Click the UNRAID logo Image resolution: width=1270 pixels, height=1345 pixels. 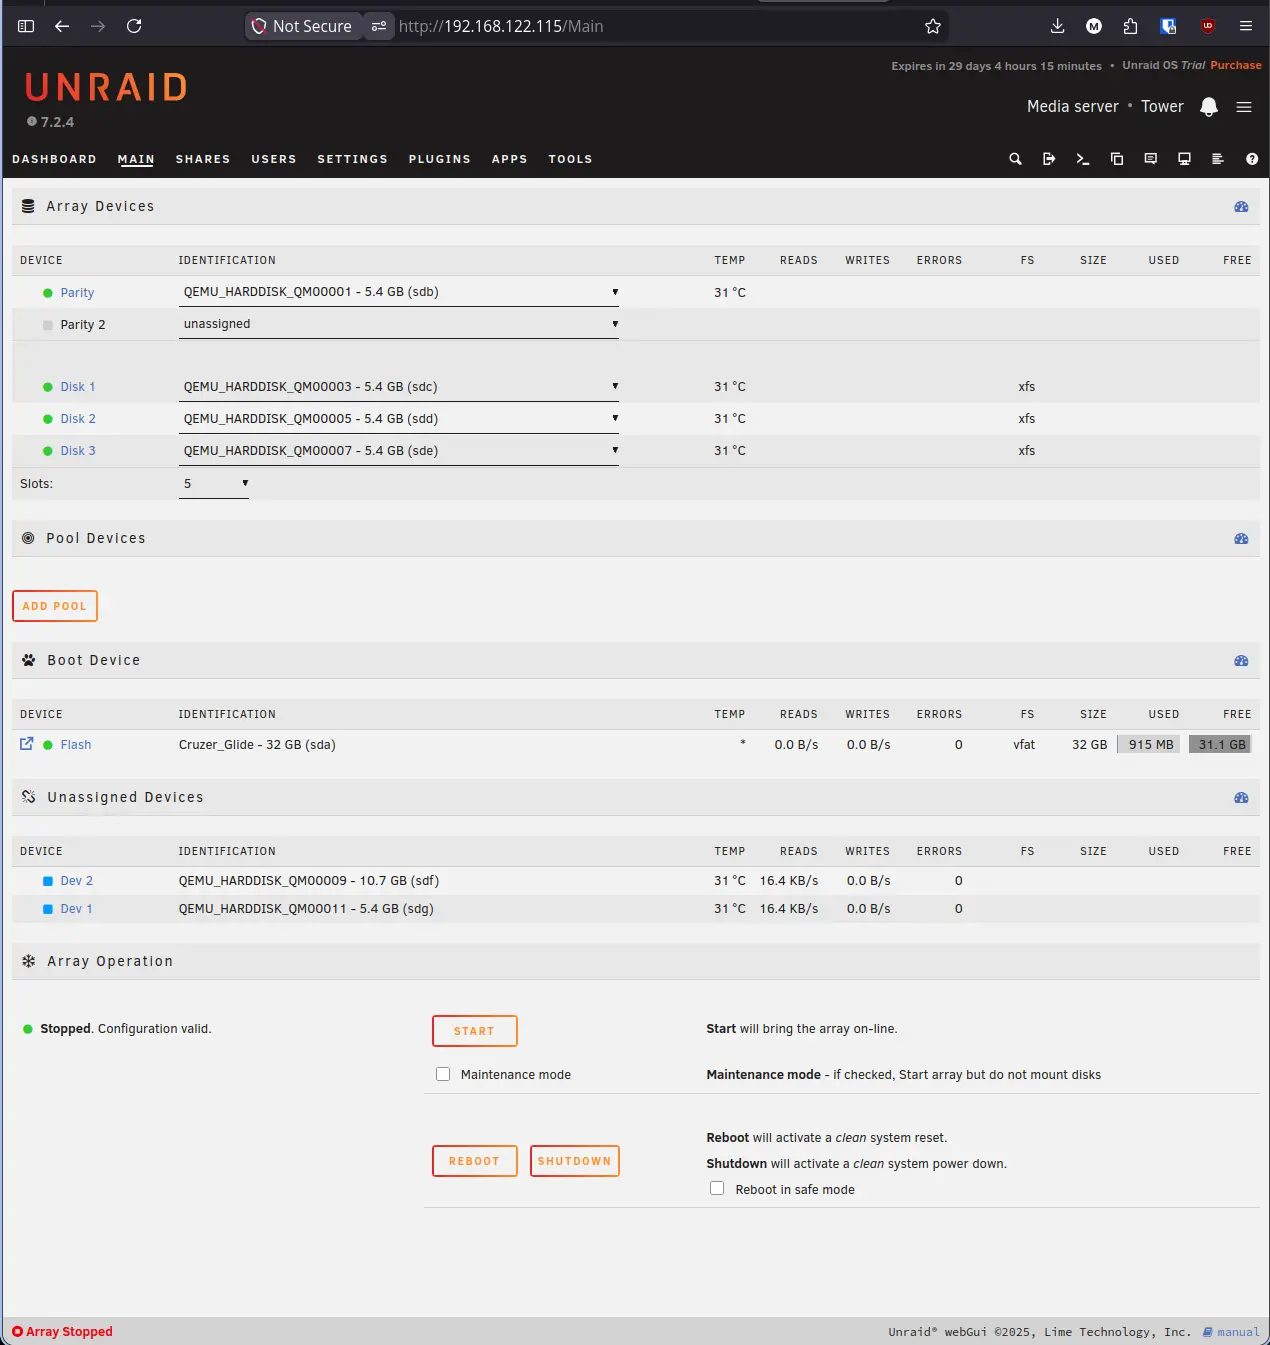pos(106,88)
